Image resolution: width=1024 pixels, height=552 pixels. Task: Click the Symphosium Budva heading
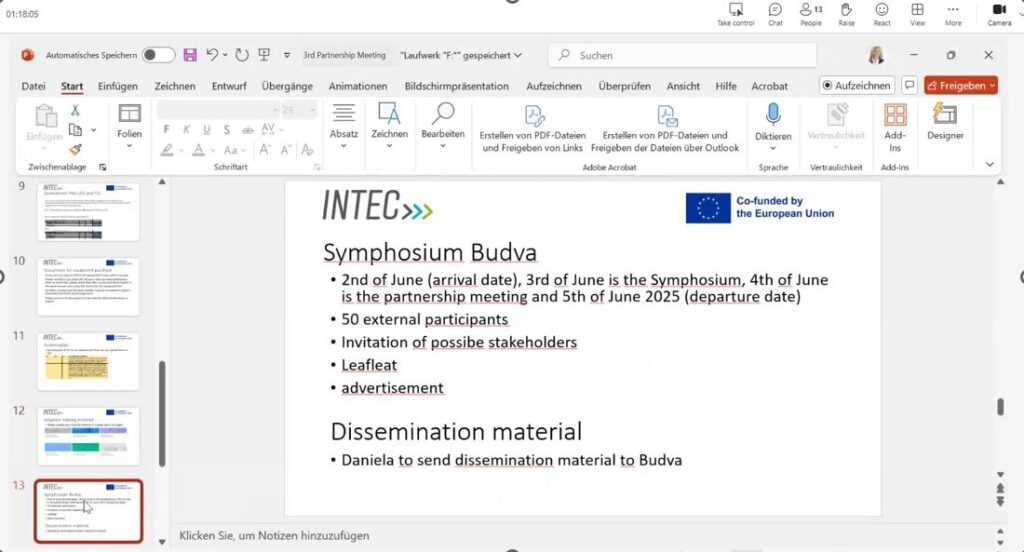pos(430,252)
